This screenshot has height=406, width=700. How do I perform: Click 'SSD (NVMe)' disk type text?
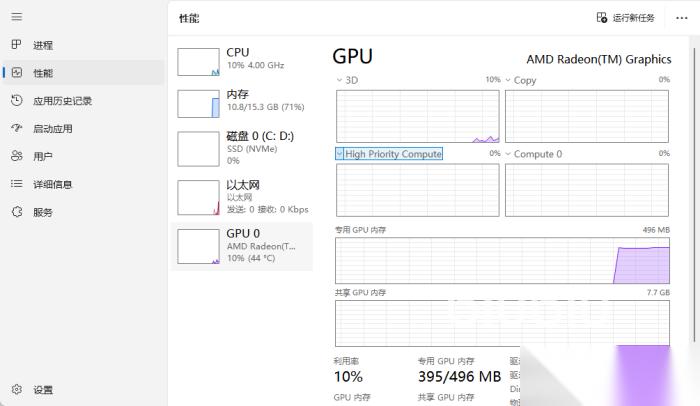tap(252, 149)
